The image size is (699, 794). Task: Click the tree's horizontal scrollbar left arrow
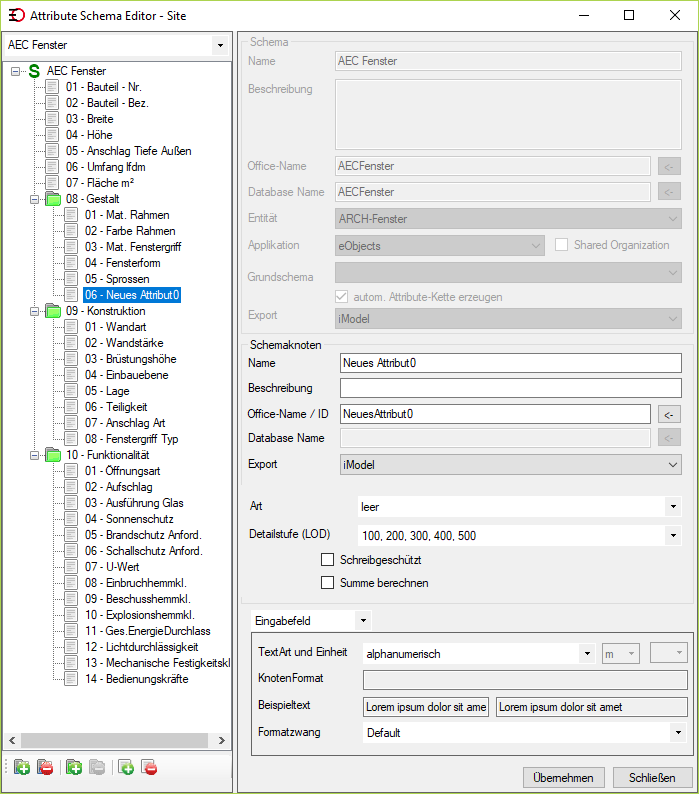12,740
